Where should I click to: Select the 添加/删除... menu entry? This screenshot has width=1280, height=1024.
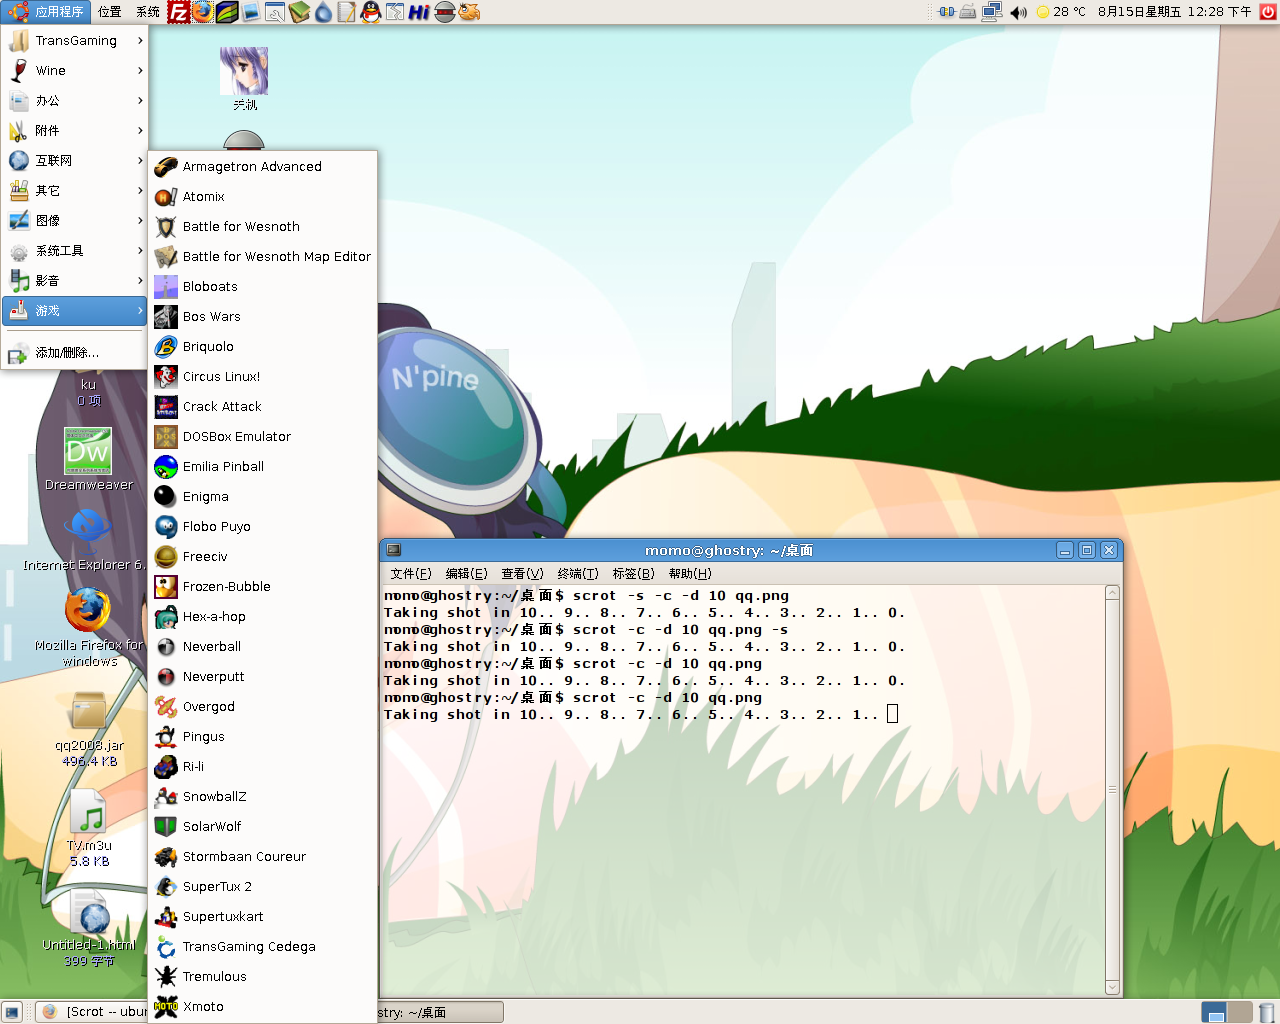point(75,353)
